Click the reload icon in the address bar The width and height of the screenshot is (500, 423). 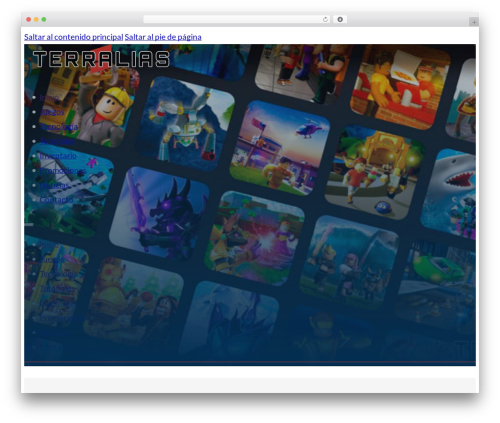325,20
